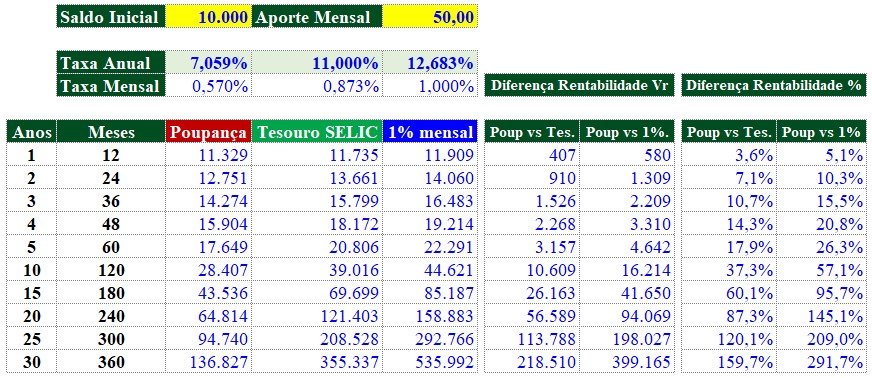Select Diferença Rentabilidade Vr header
The height and width of the screenshot is (378, 872).
point(579,86)
